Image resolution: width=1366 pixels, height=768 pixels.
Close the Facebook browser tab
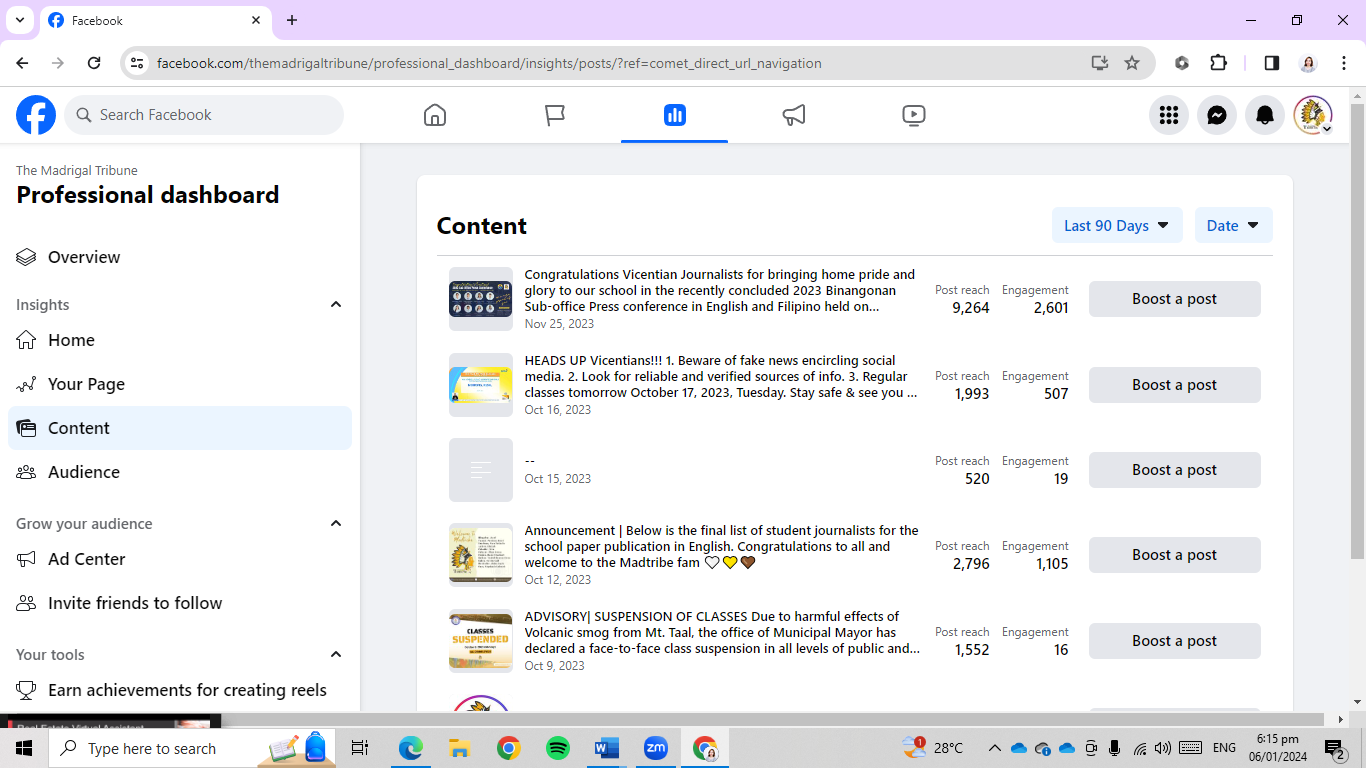click(x=256, y=20)
